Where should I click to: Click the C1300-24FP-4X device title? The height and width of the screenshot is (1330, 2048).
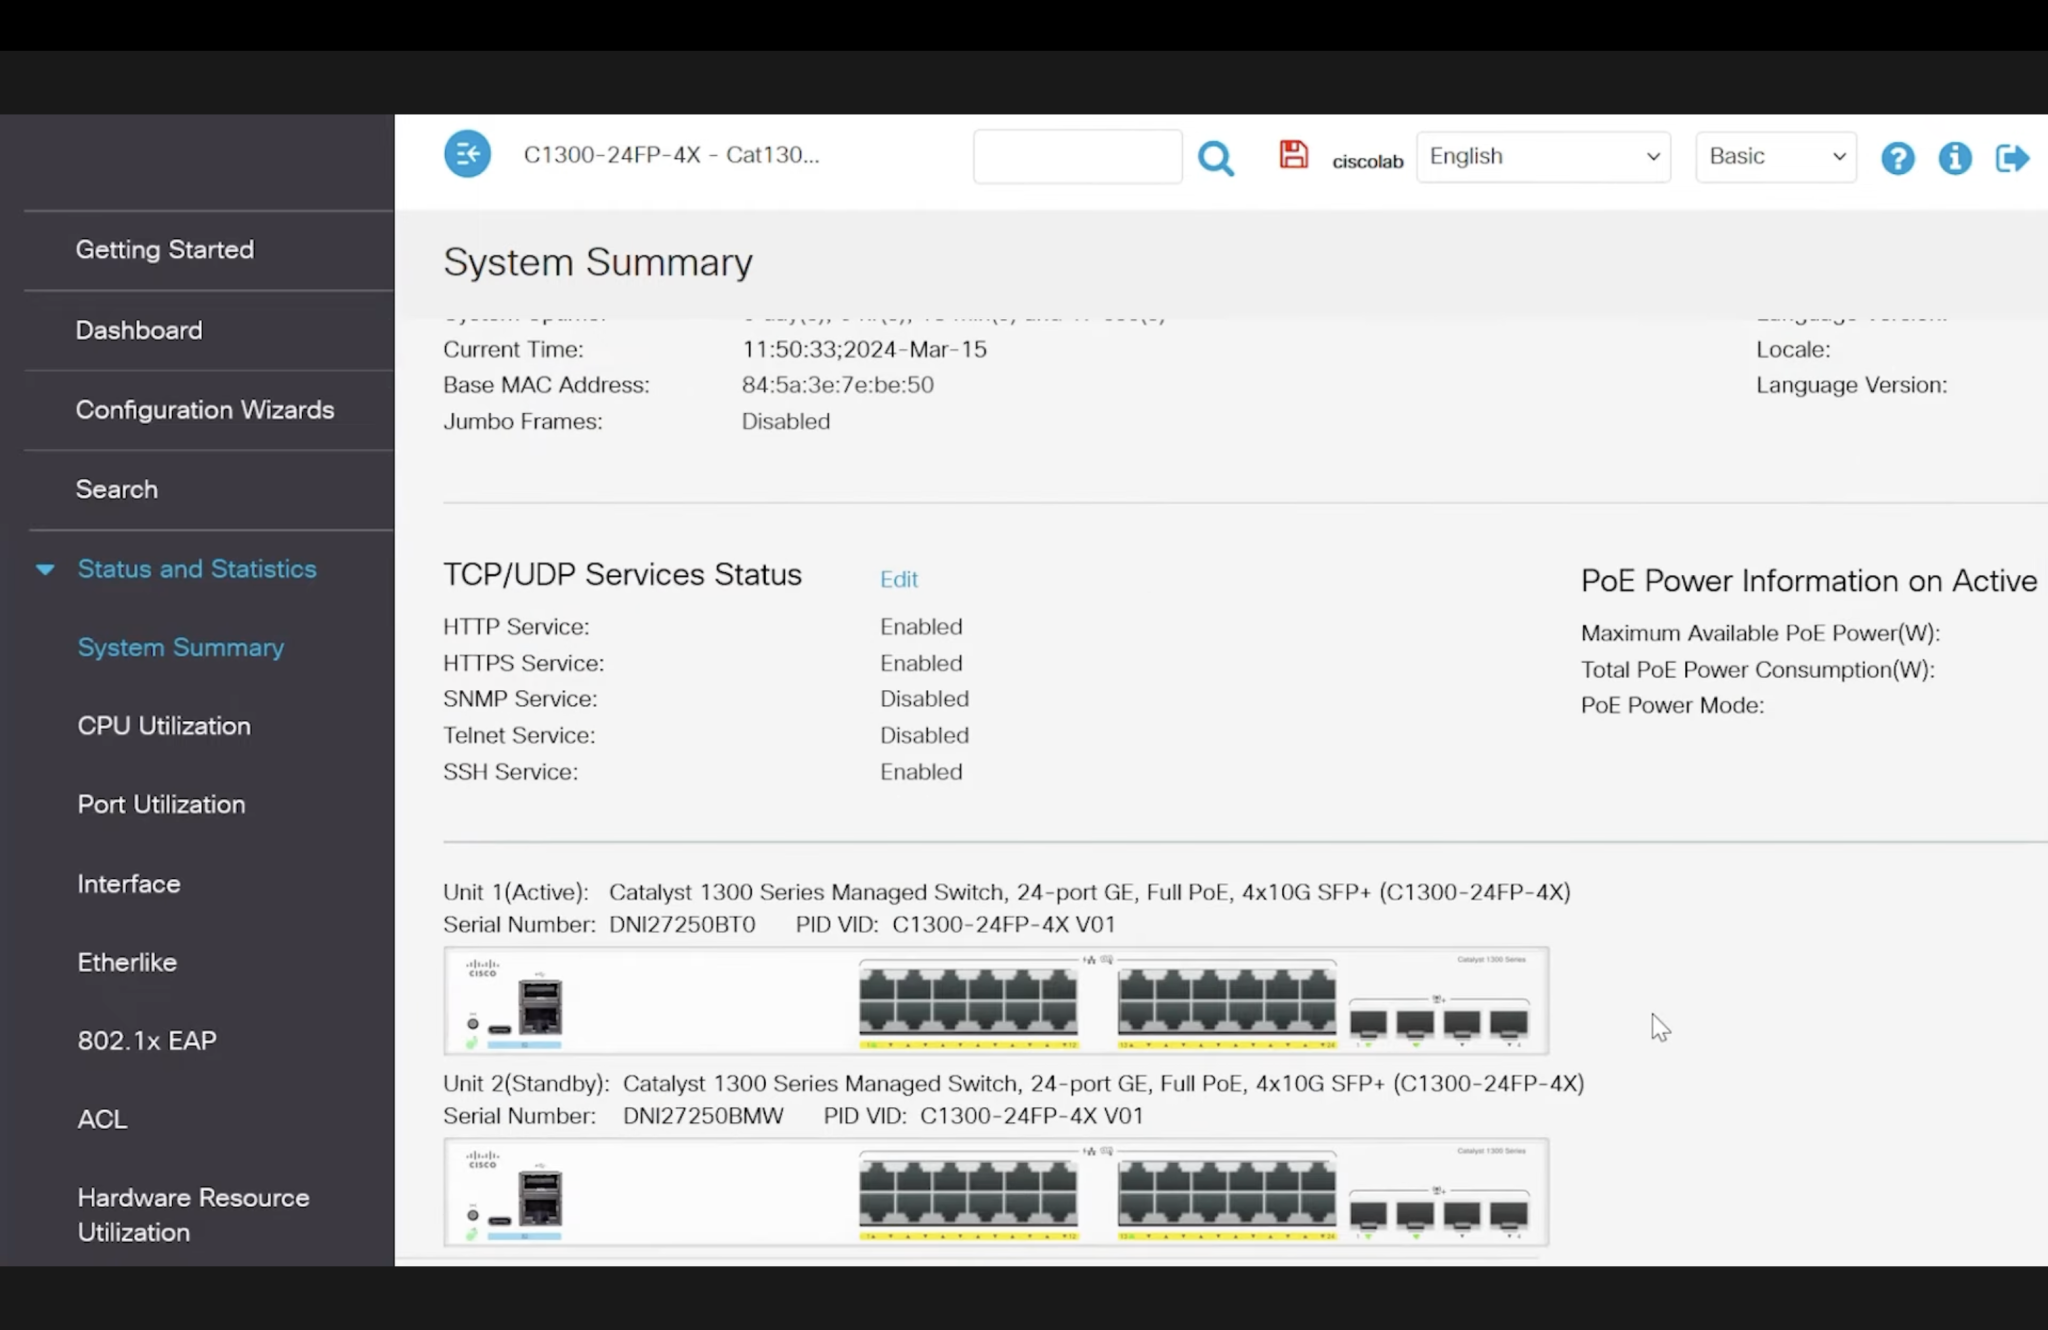pyautogui.click(x=671, y=155)
